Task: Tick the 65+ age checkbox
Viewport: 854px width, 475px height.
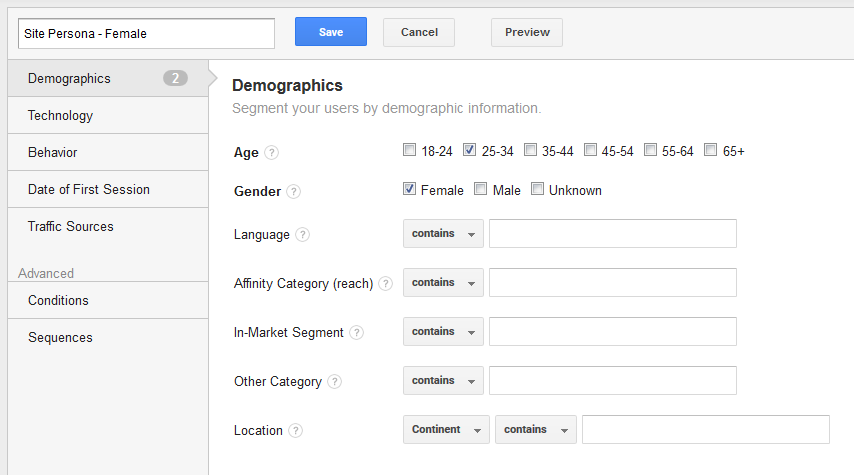Action: click(711, 150)
